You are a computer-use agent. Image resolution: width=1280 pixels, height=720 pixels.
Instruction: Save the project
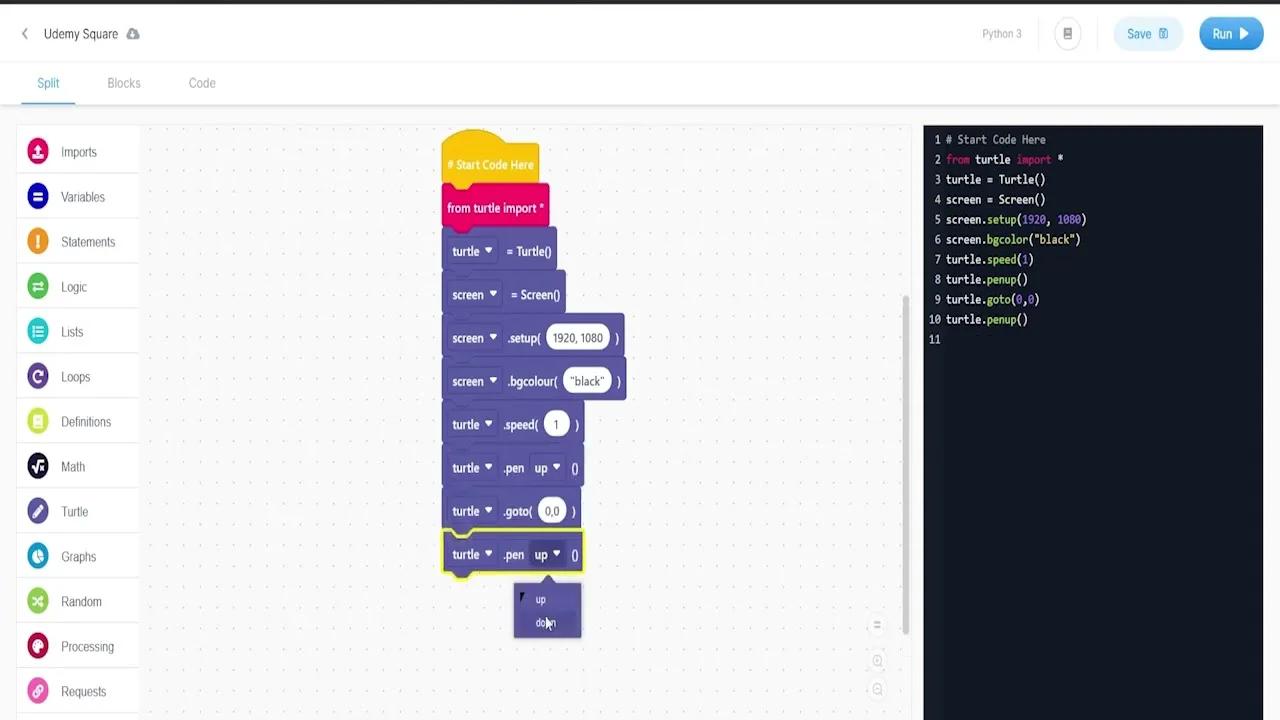(x=1146, y=34)
